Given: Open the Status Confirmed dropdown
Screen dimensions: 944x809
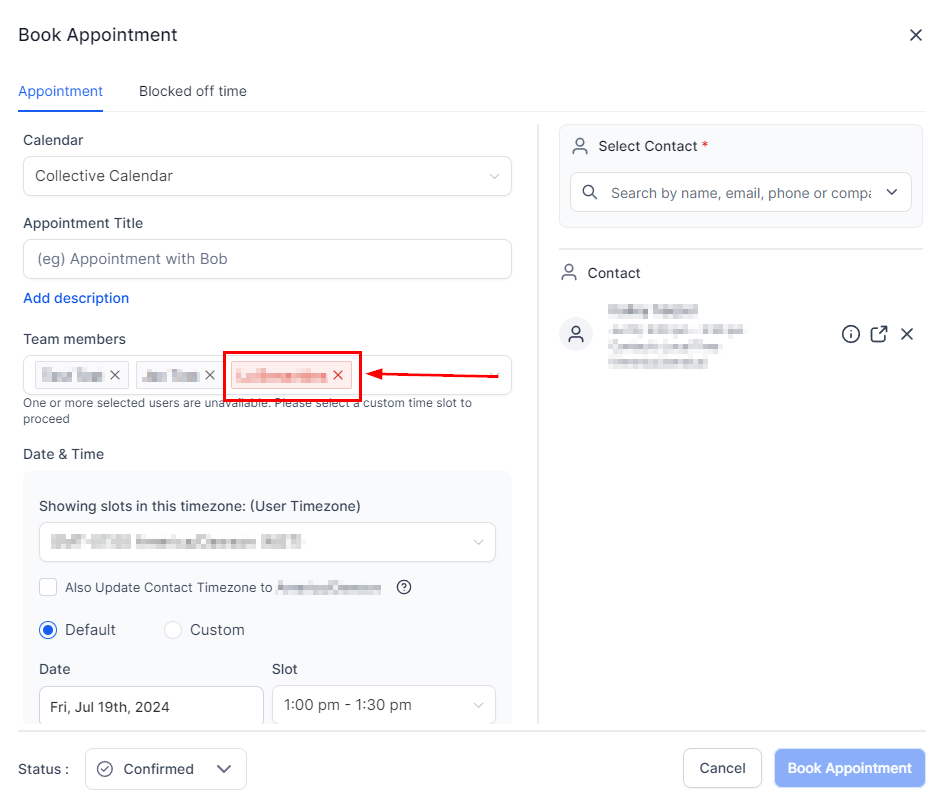Looking at the screenshot, I should click(166, 769).
